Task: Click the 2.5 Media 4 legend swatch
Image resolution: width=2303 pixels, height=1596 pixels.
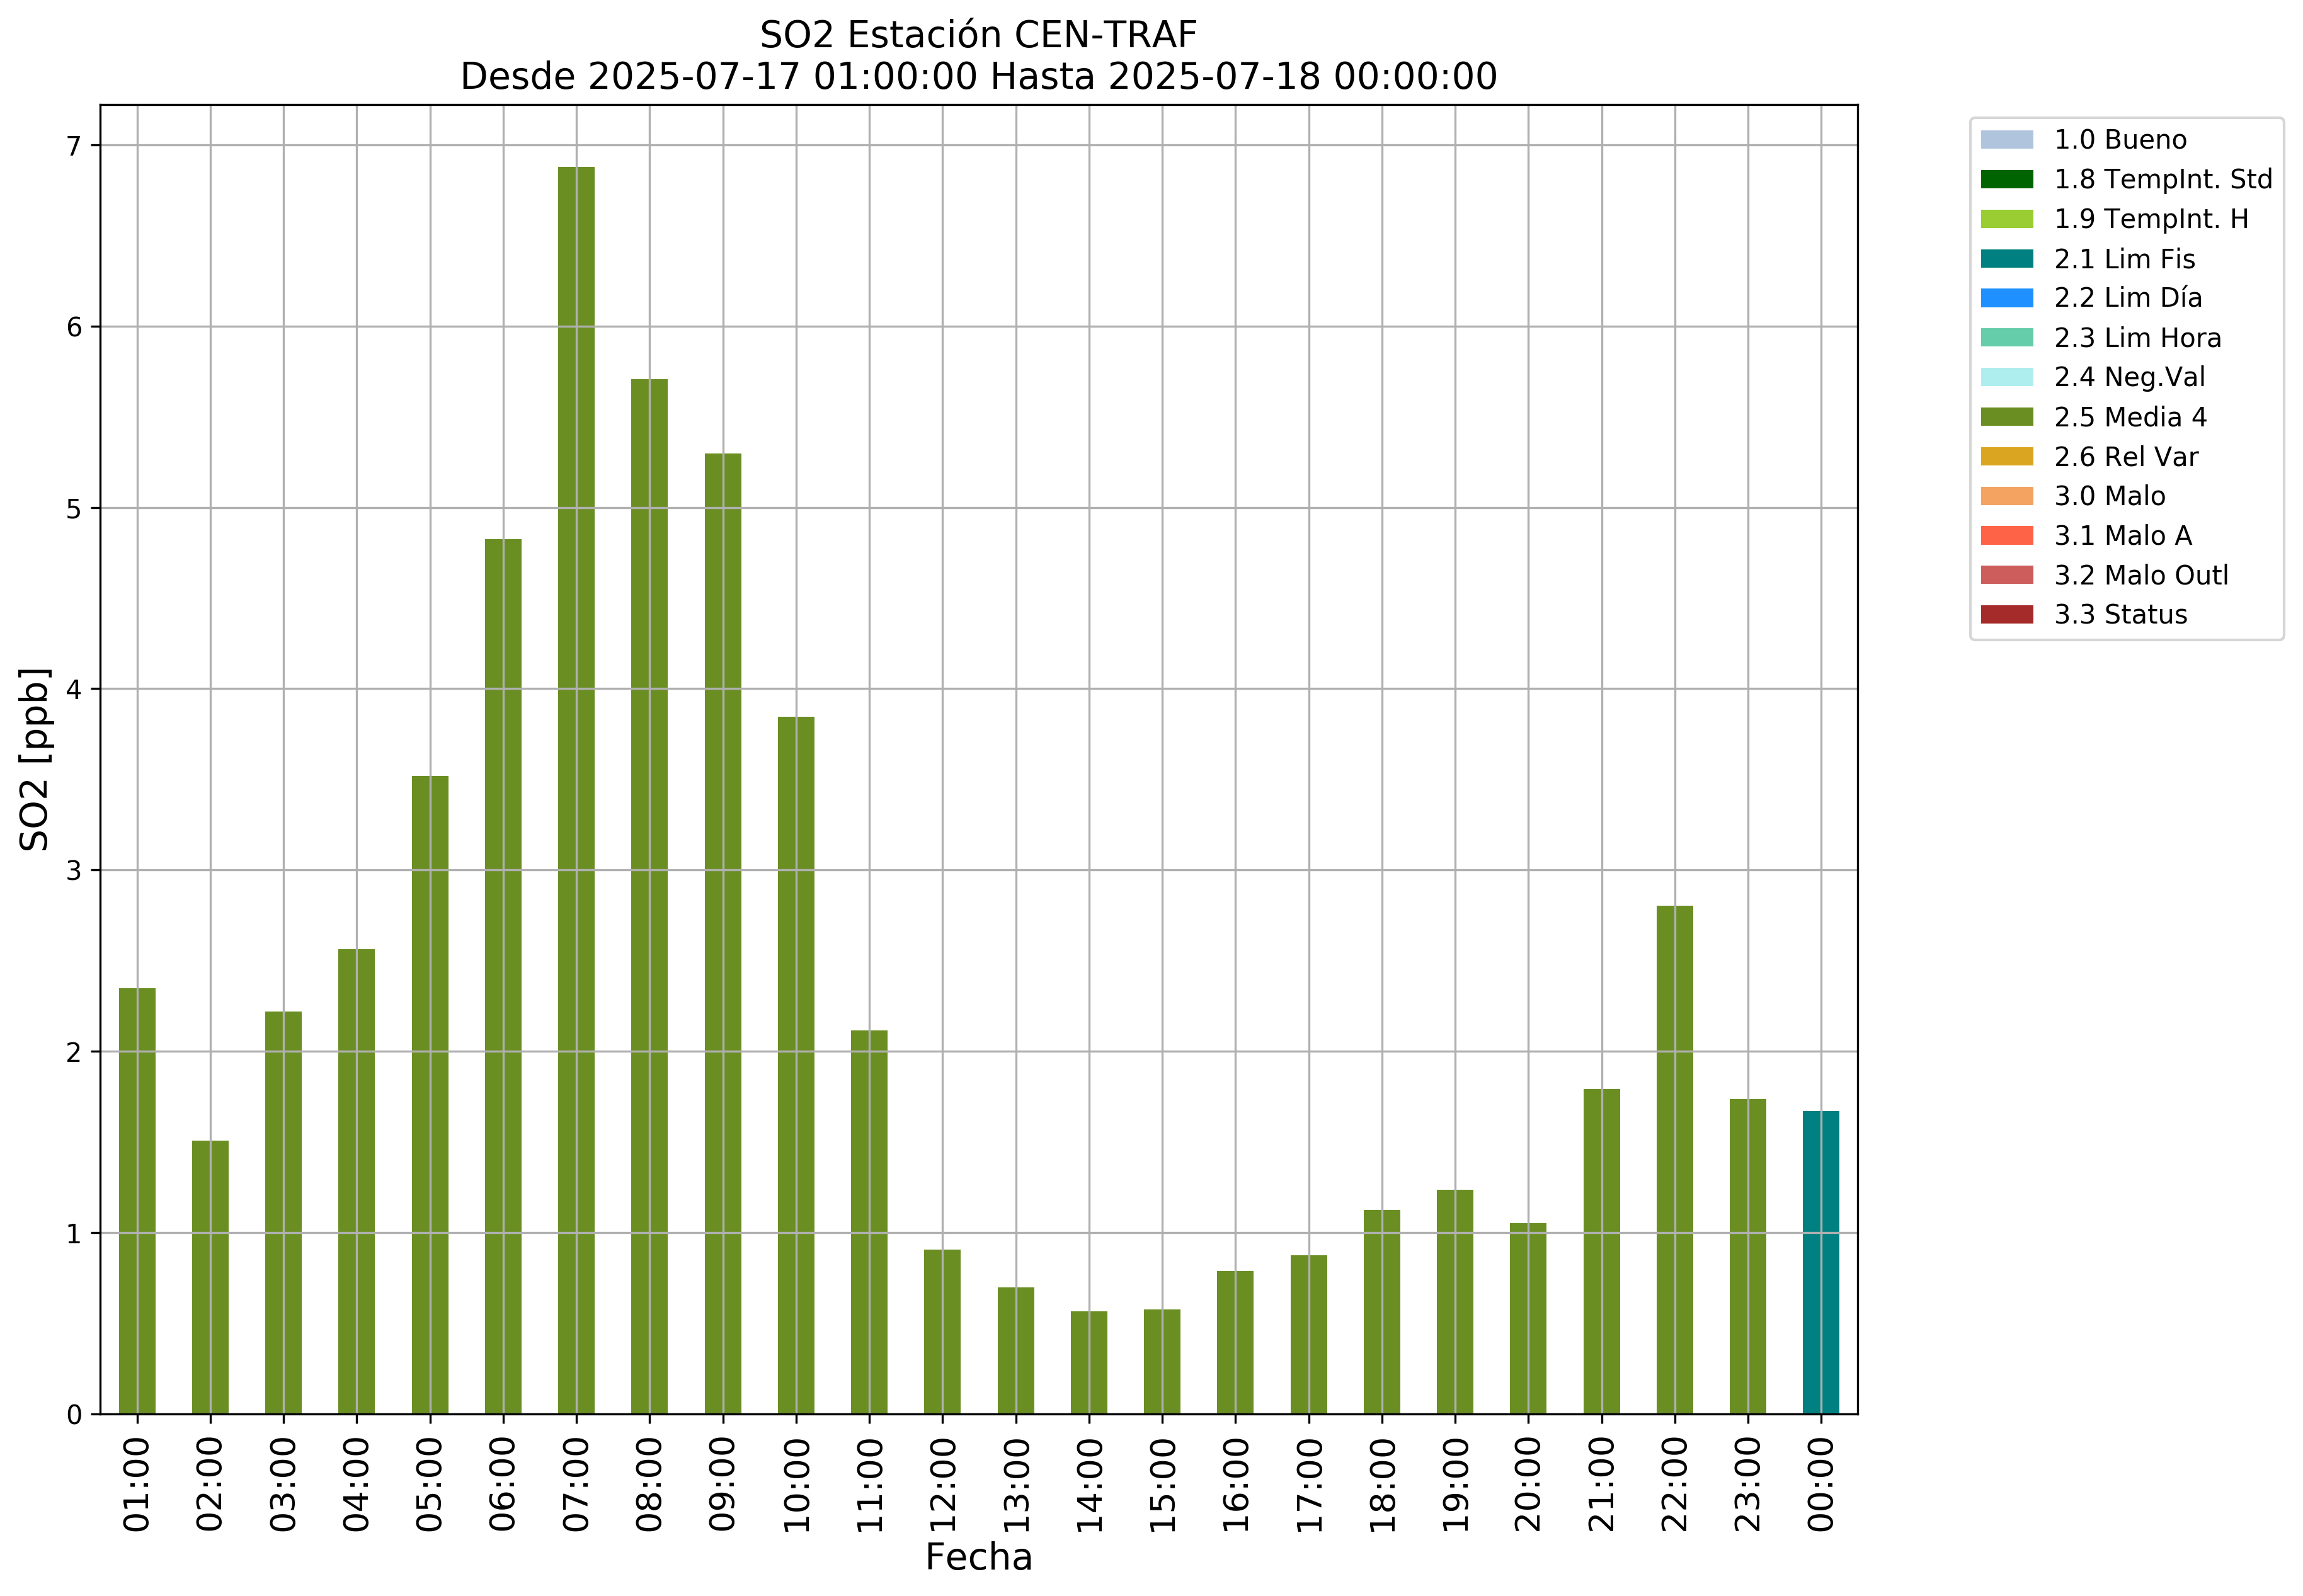Action: (2006, 417)
